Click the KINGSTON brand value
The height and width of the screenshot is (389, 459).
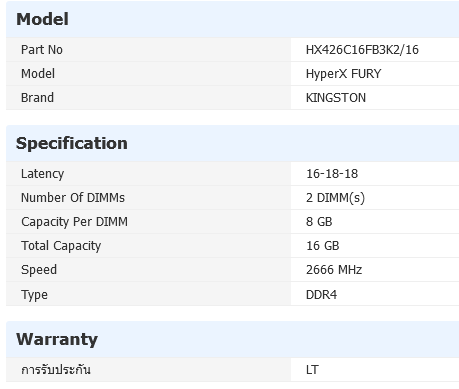click(x=336, y=98)
